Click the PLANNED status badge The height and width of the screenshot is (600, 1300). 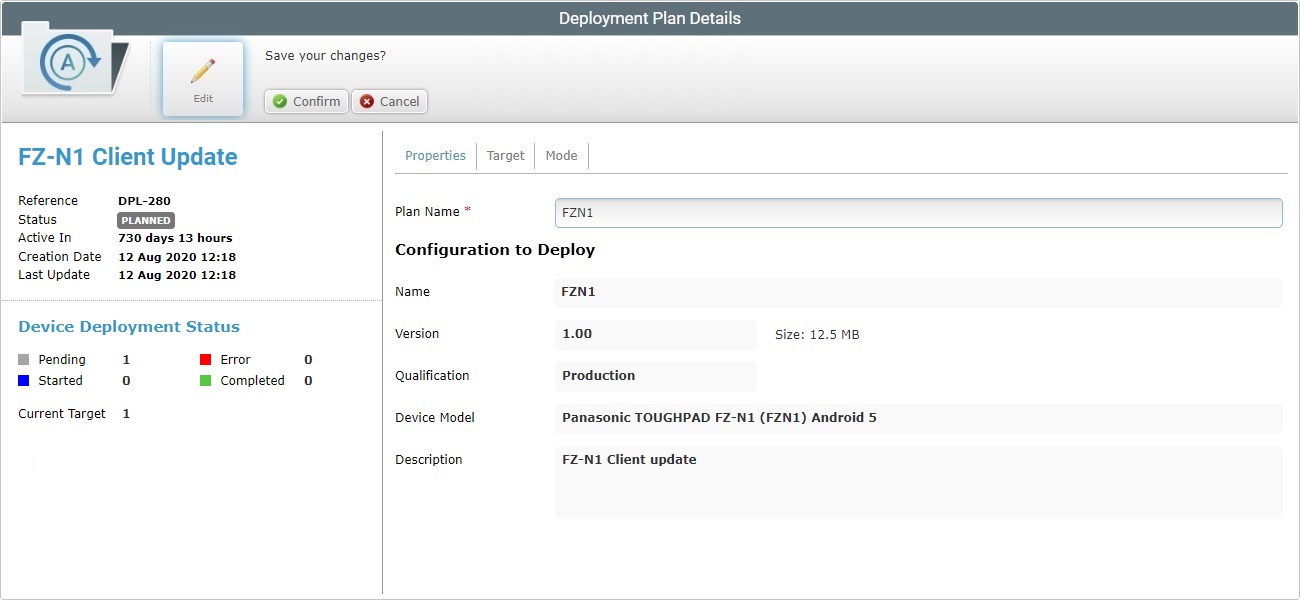click(145, 220)
